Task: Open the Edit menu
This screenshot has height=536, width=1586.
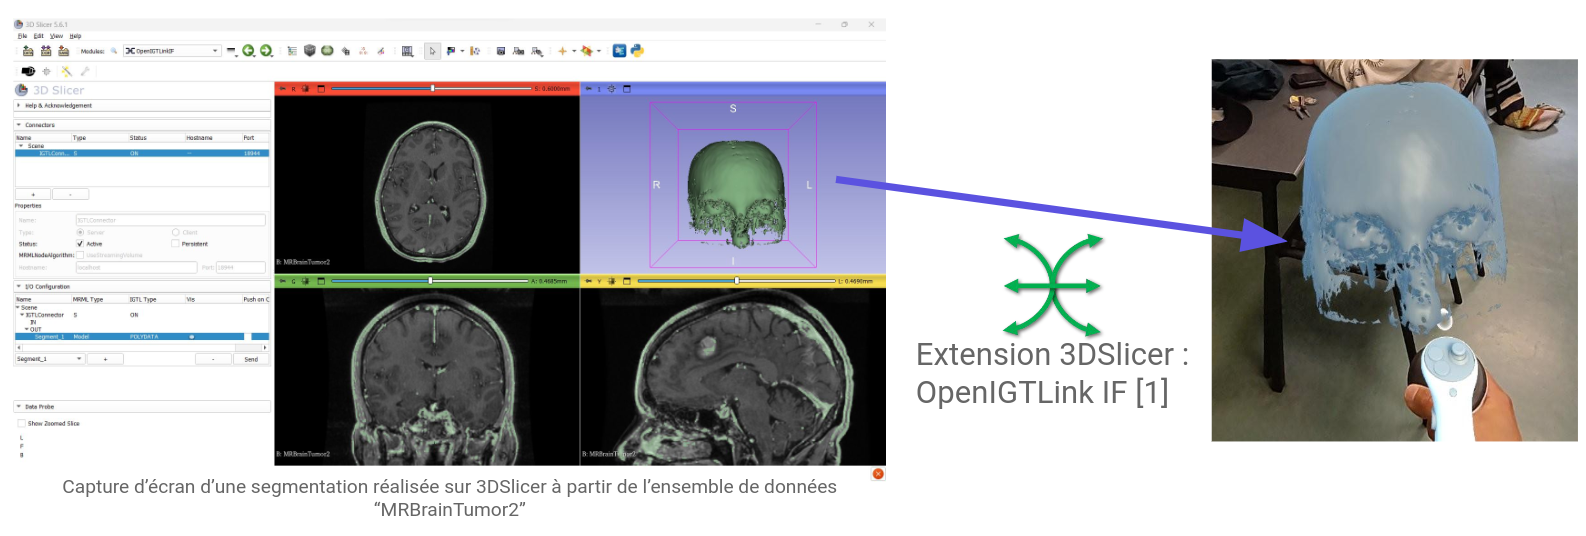Action: [x=39, y=36]
